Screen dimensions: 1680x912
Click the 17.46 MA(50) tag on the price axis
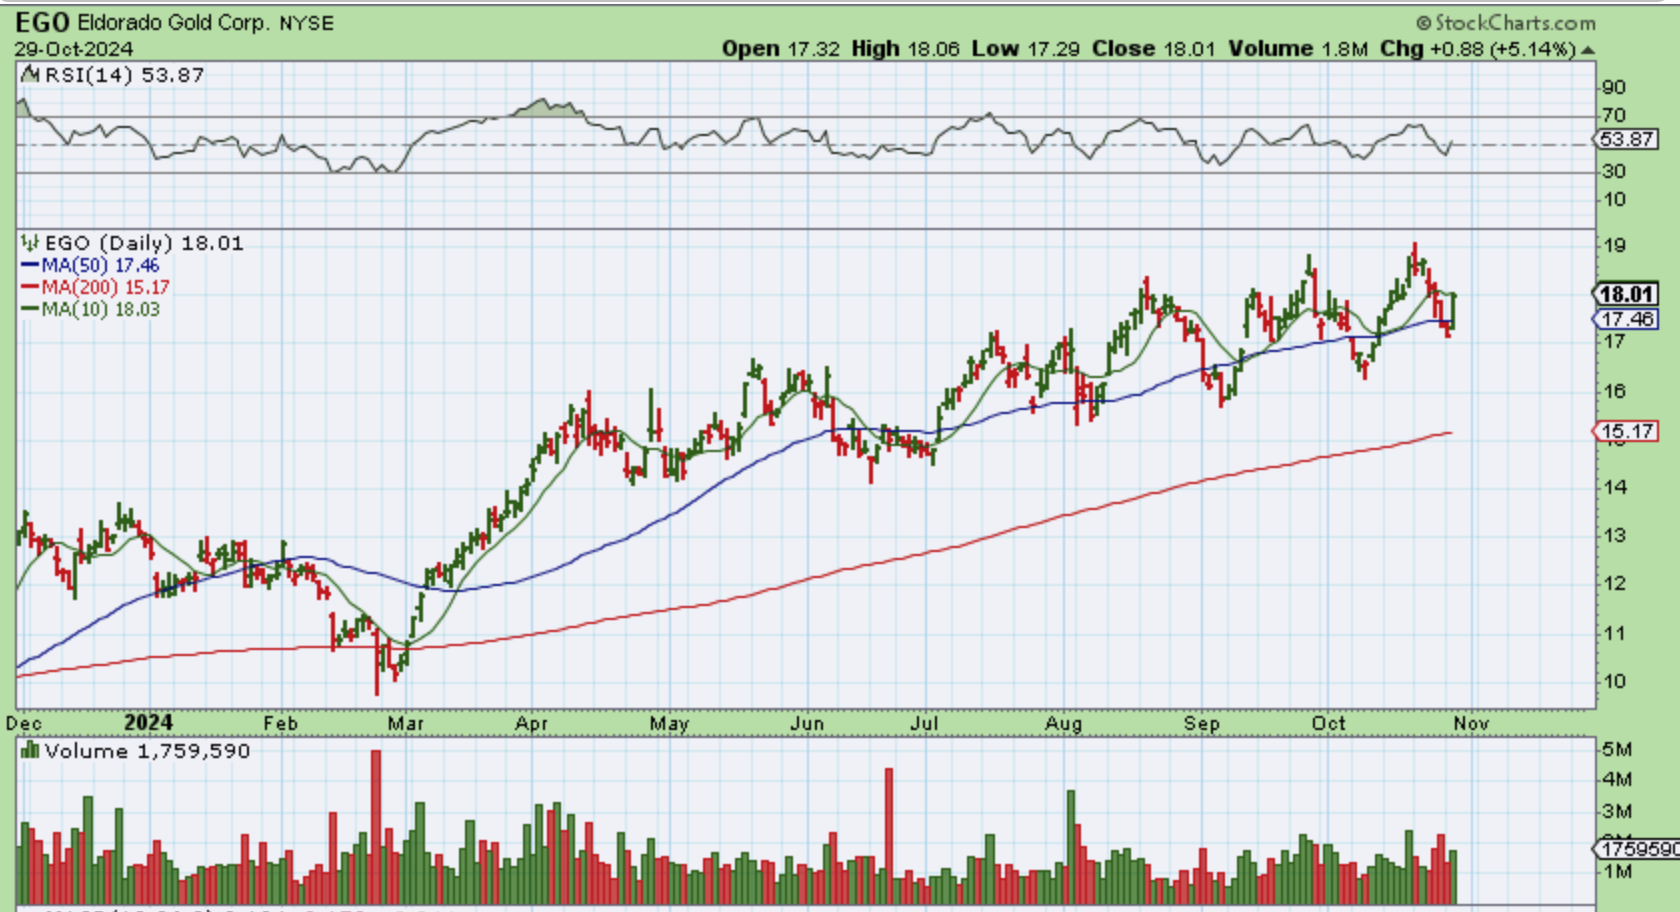tap(1626, 319)
